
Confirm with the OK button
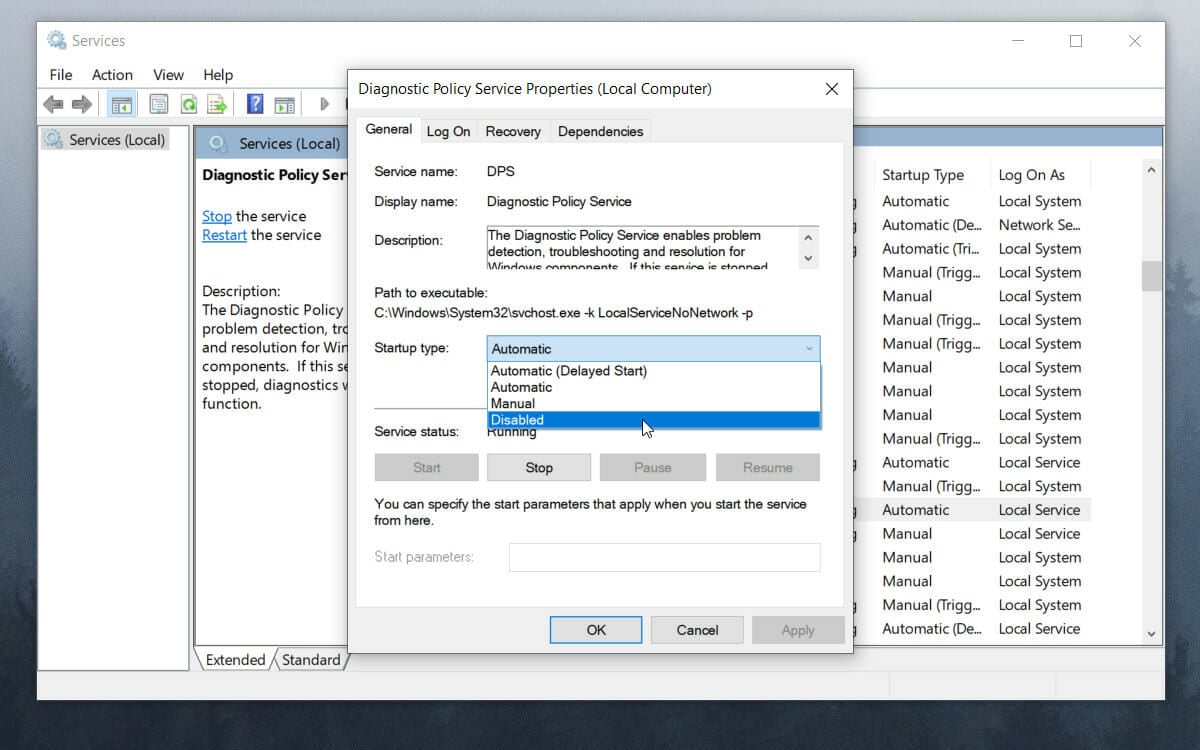(596, 630)
